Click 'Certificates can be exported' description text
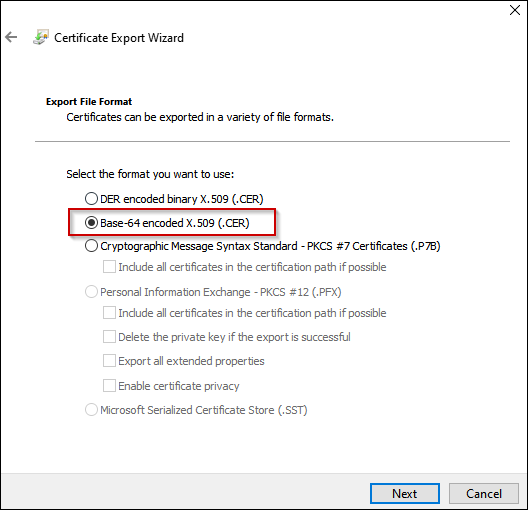 pyautogui.click(x=200, y=117)
